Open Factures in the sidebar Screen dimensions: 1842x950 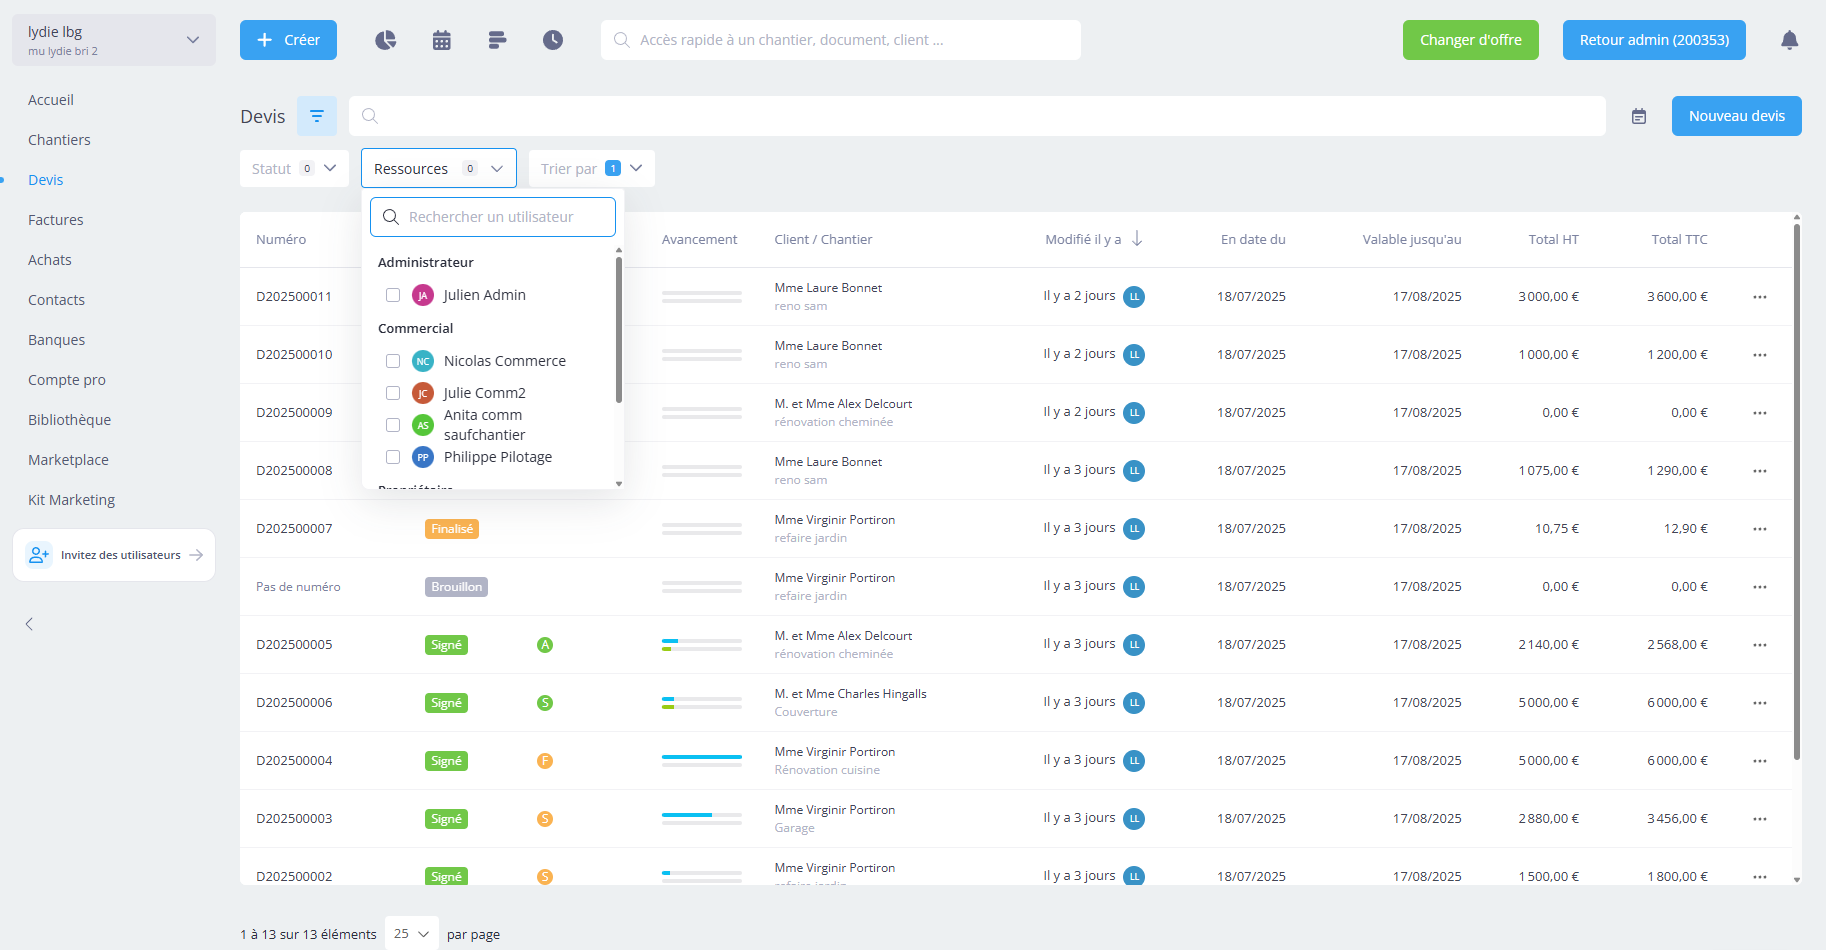[56, 220]
